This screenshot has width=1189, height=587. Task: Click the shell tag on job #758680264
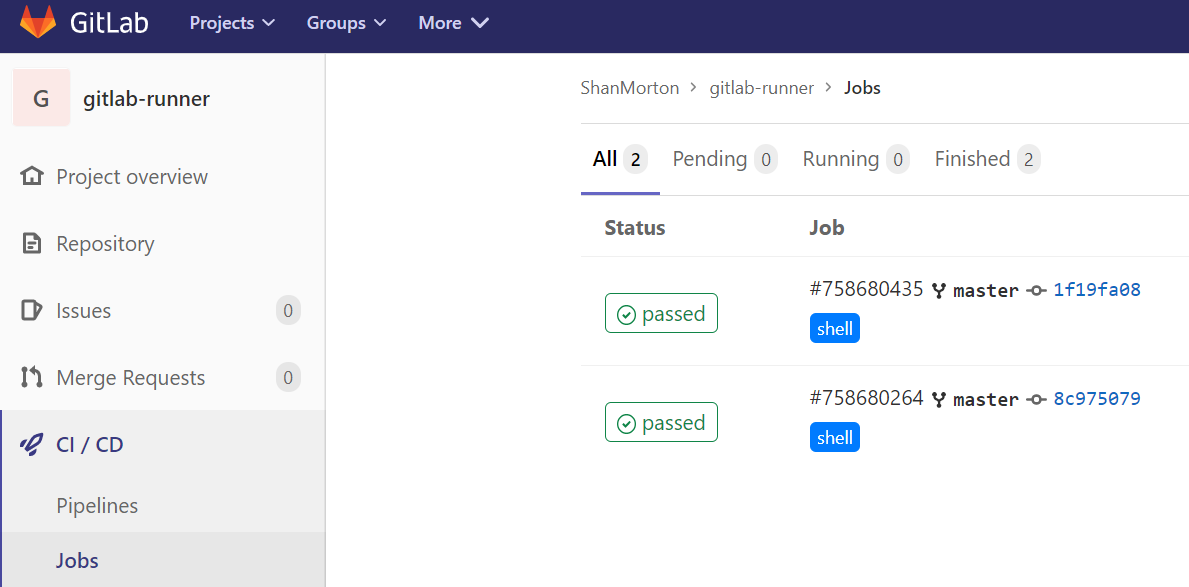(x=834, y=437)
